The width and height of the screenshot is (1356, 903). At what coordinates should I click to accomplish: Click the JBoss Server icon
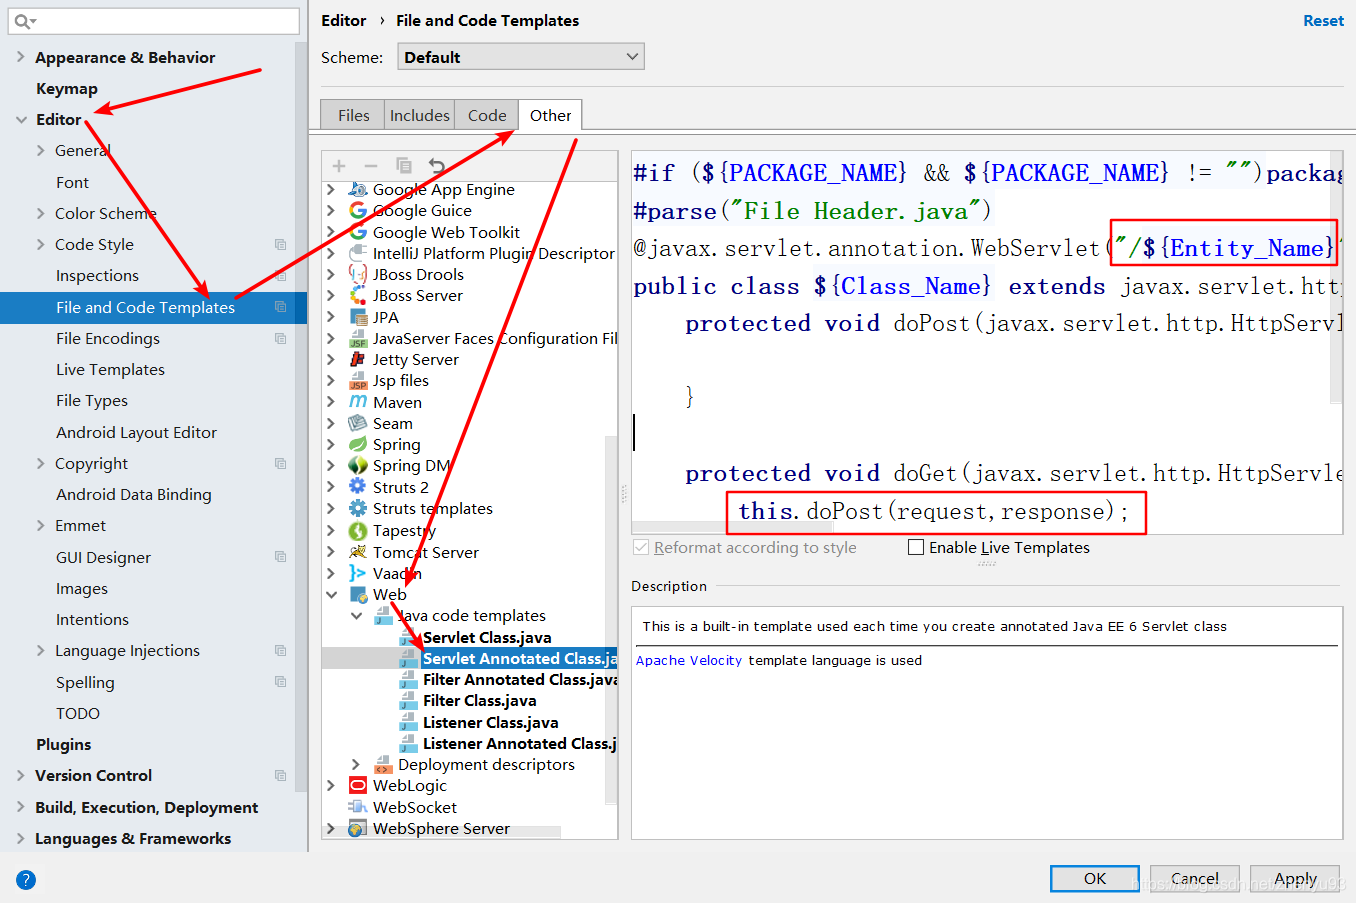tap(358, 295)
